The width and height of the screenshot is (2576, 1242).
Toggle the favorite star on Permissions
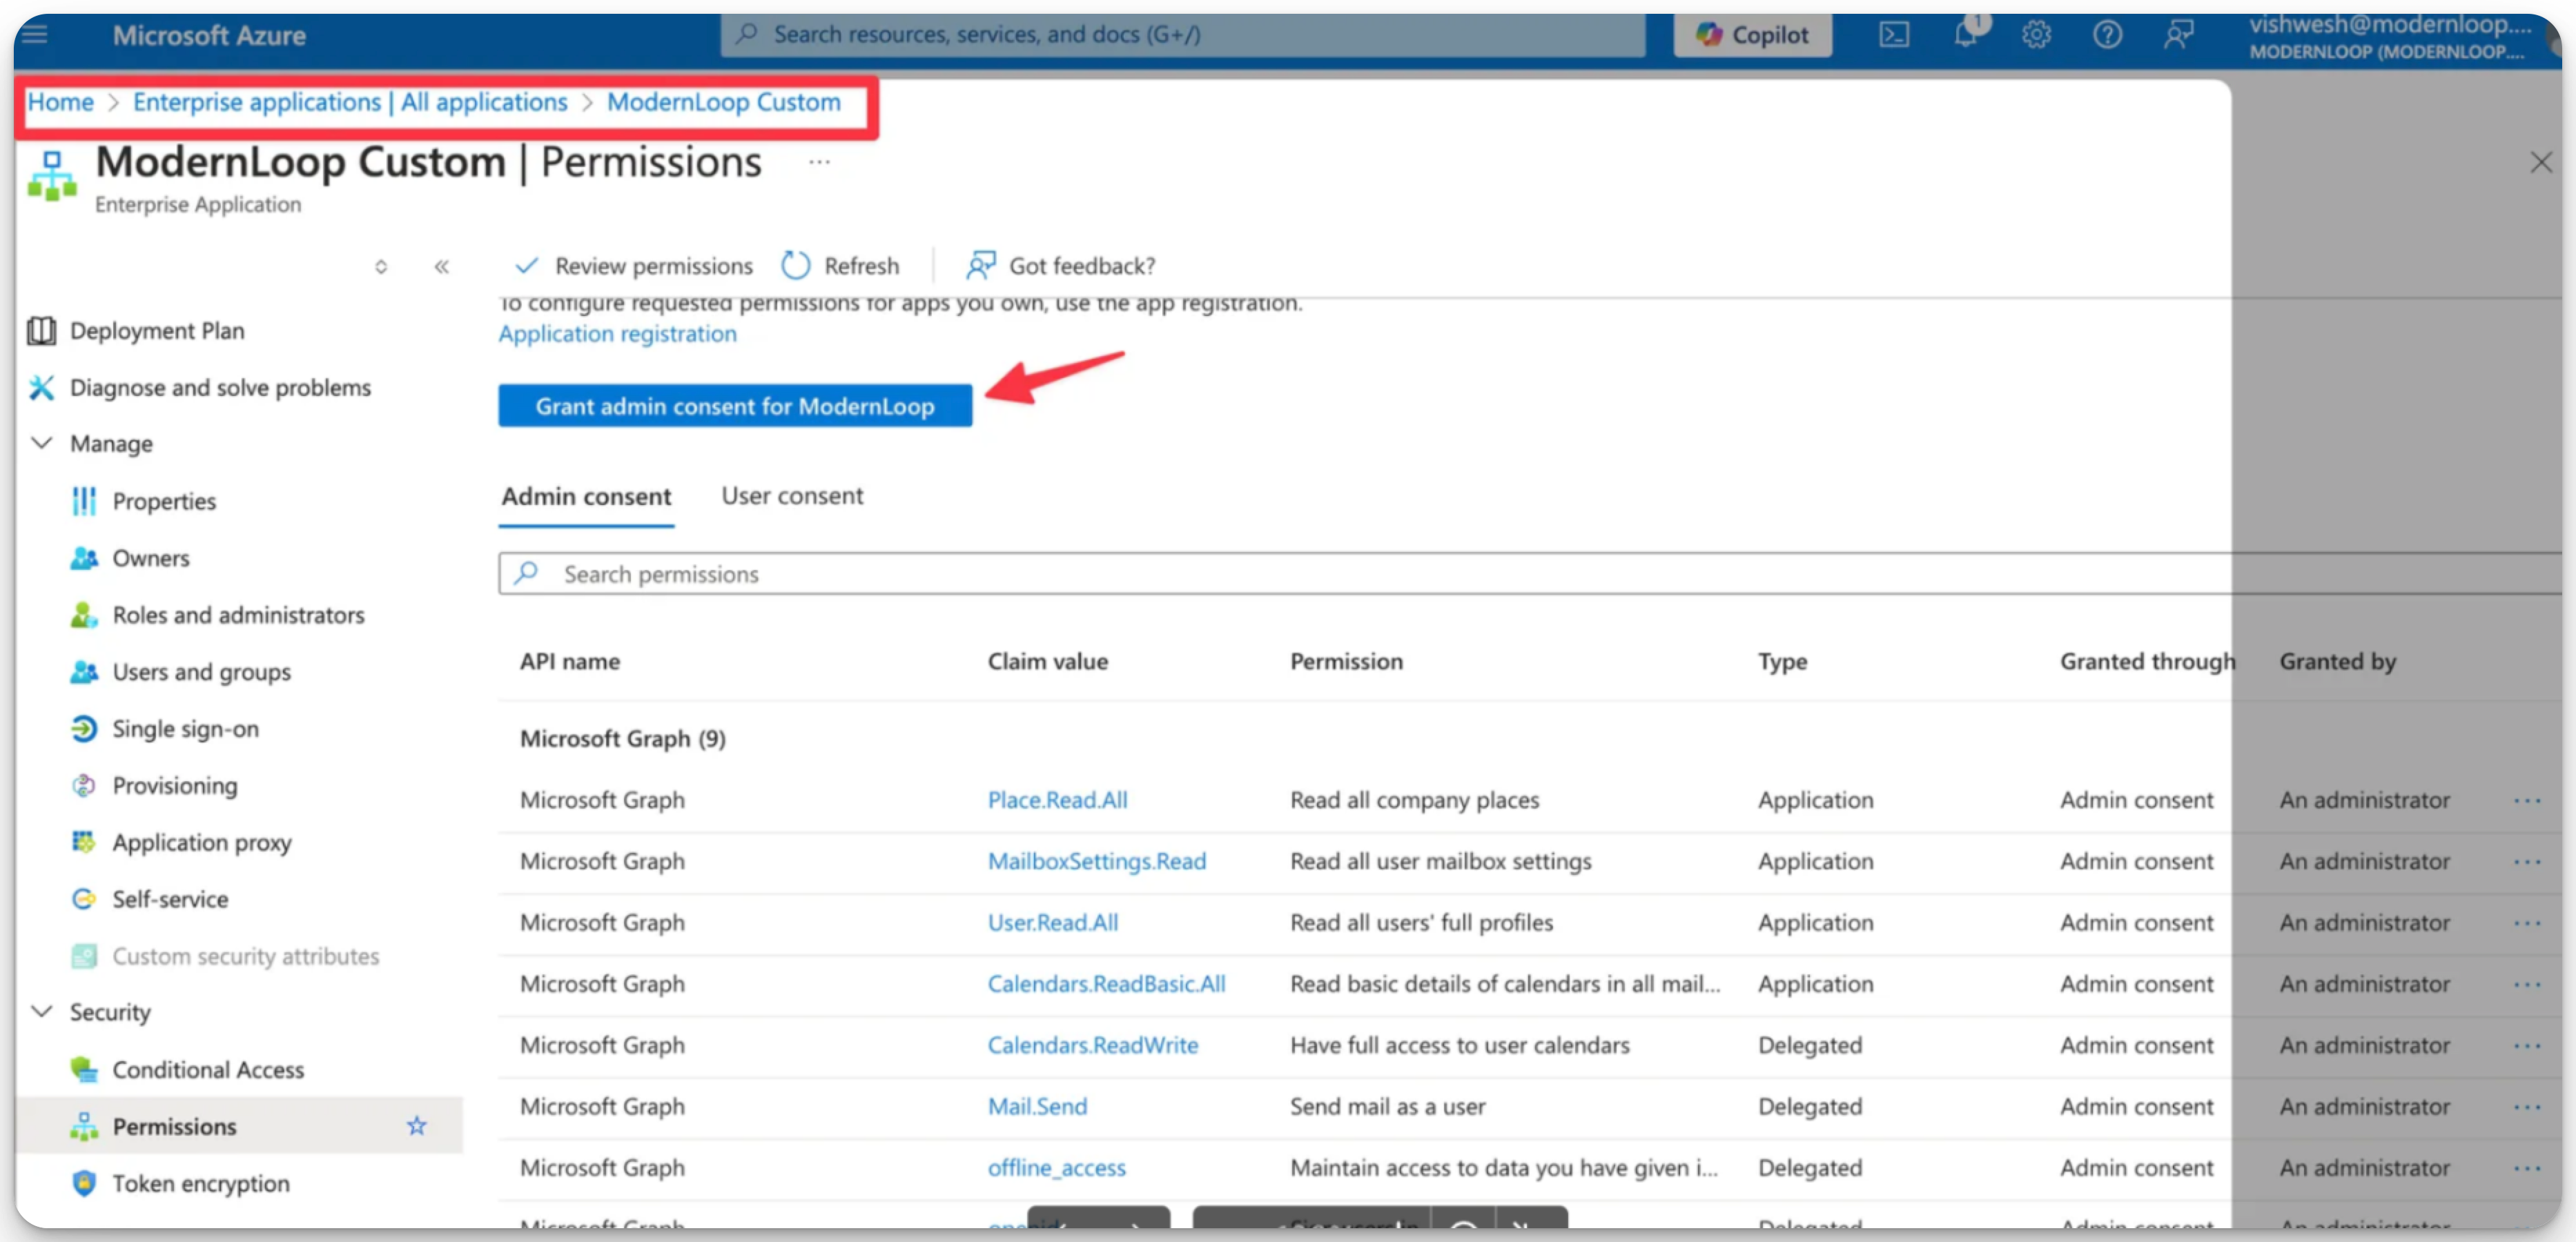point(417,1126)
